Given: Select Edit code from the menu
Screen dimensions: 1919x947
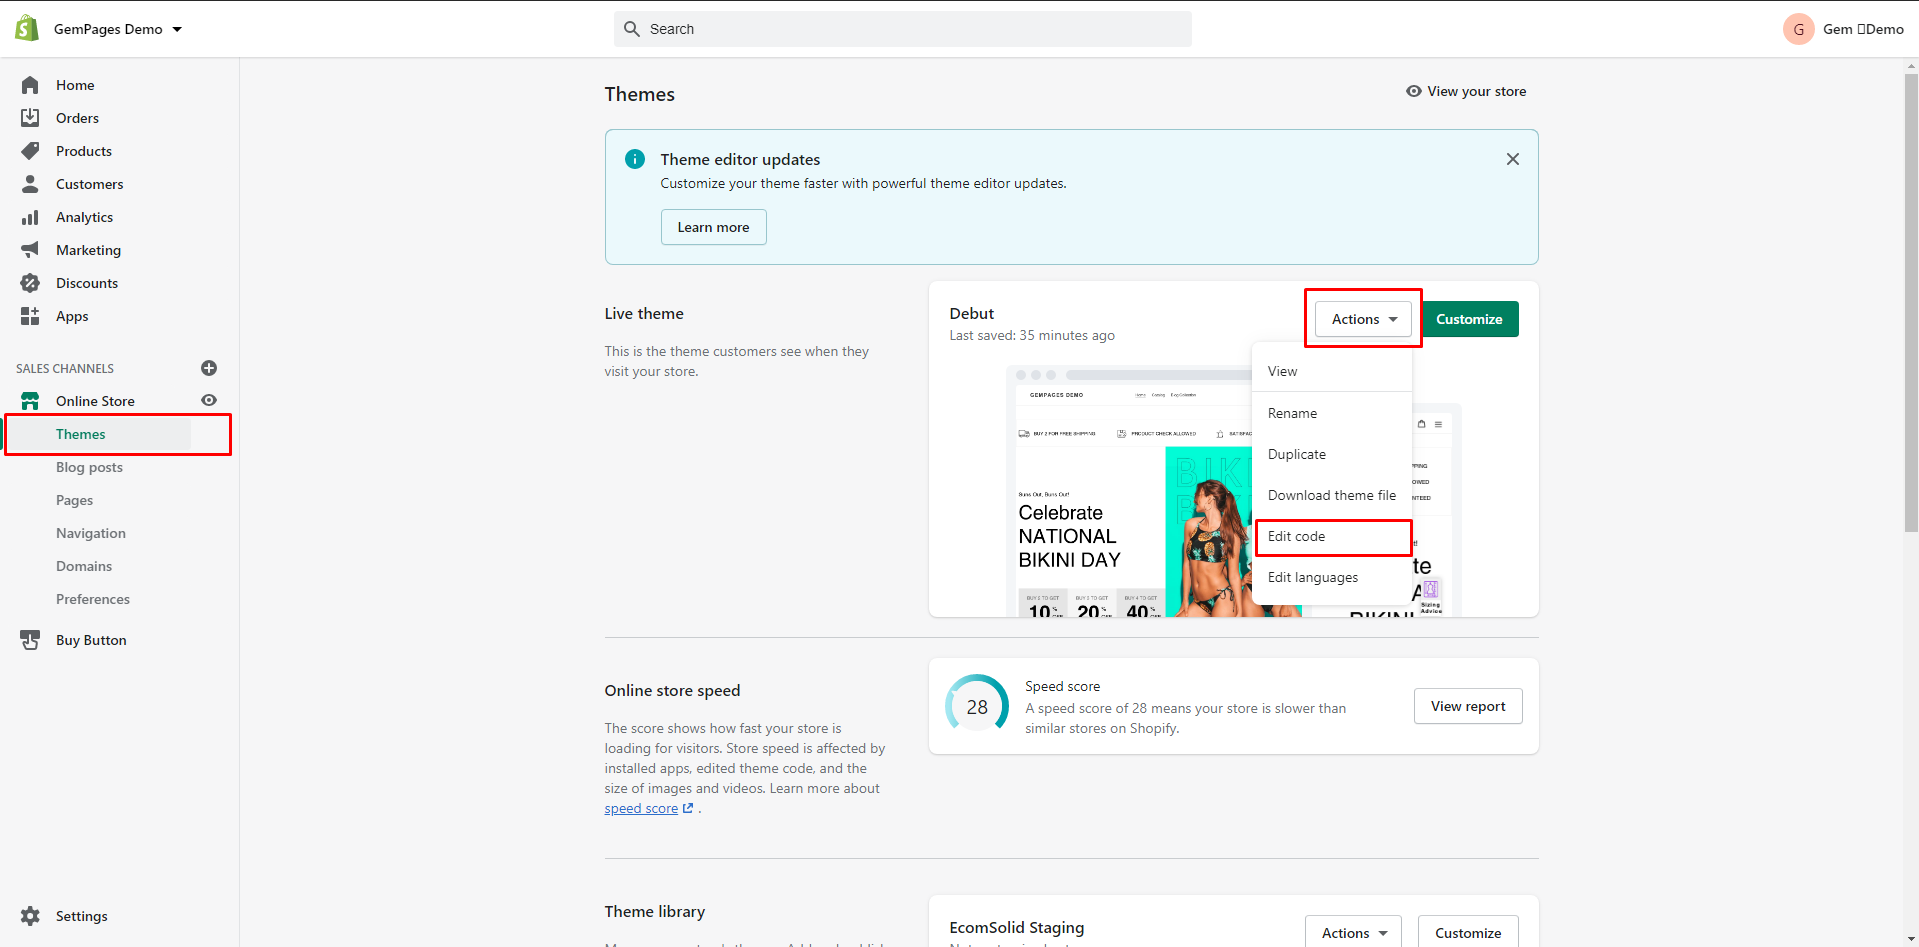Looking at the screenshot, I should [x=1296, y=537].
